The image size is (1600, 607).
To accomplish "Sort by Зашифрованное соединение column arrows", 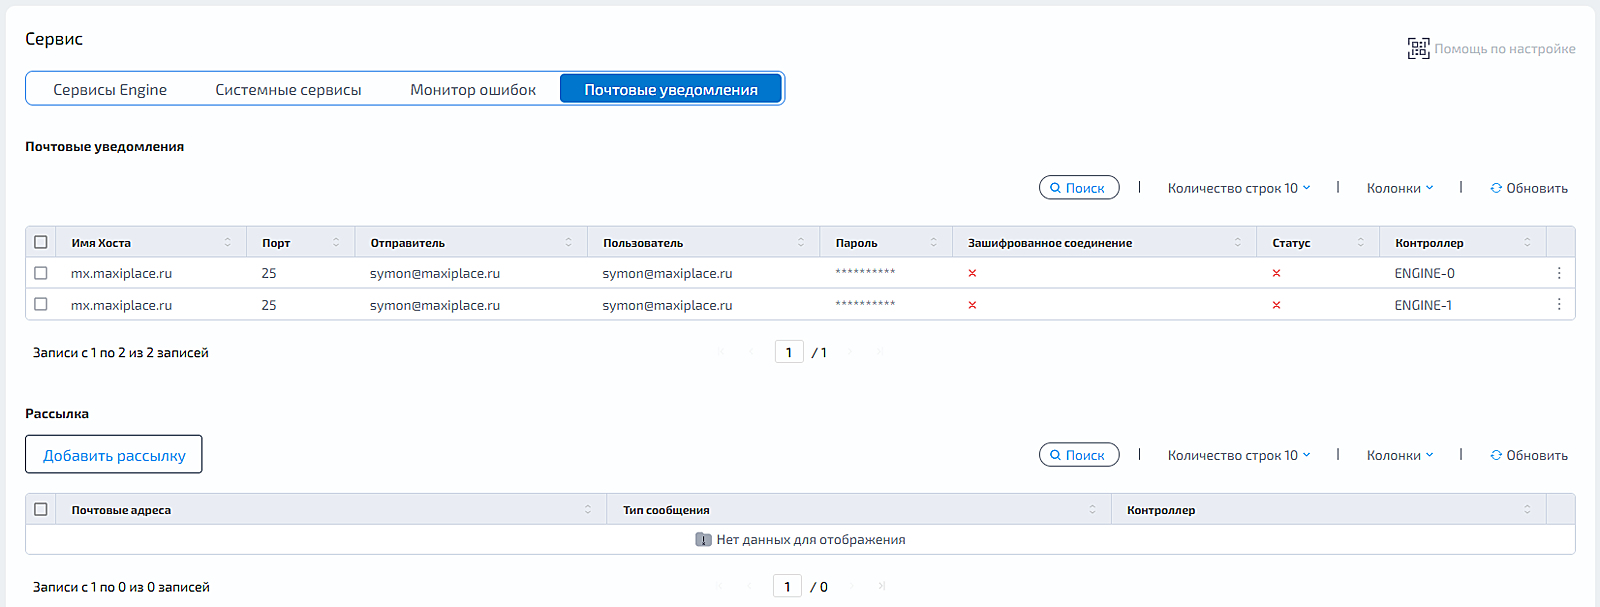I will (x=1238, y=242).
